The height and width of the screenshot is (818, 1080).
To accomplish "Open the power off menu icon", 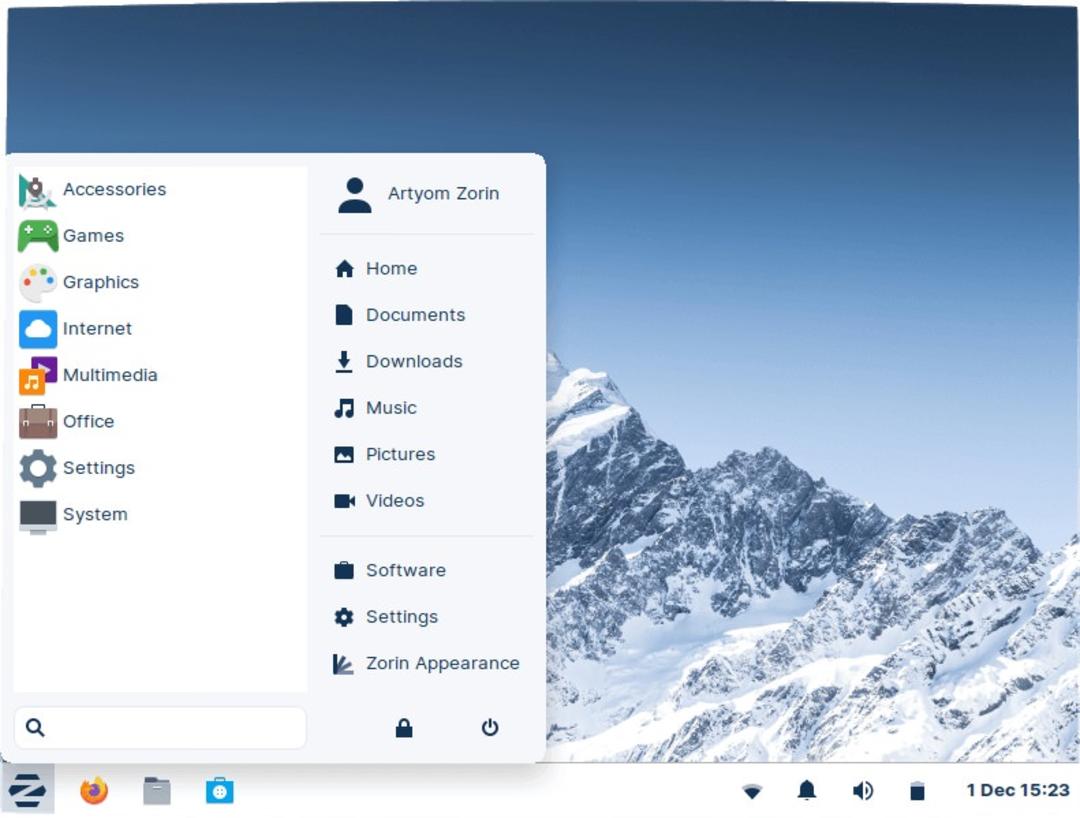I will pos(490,727).
